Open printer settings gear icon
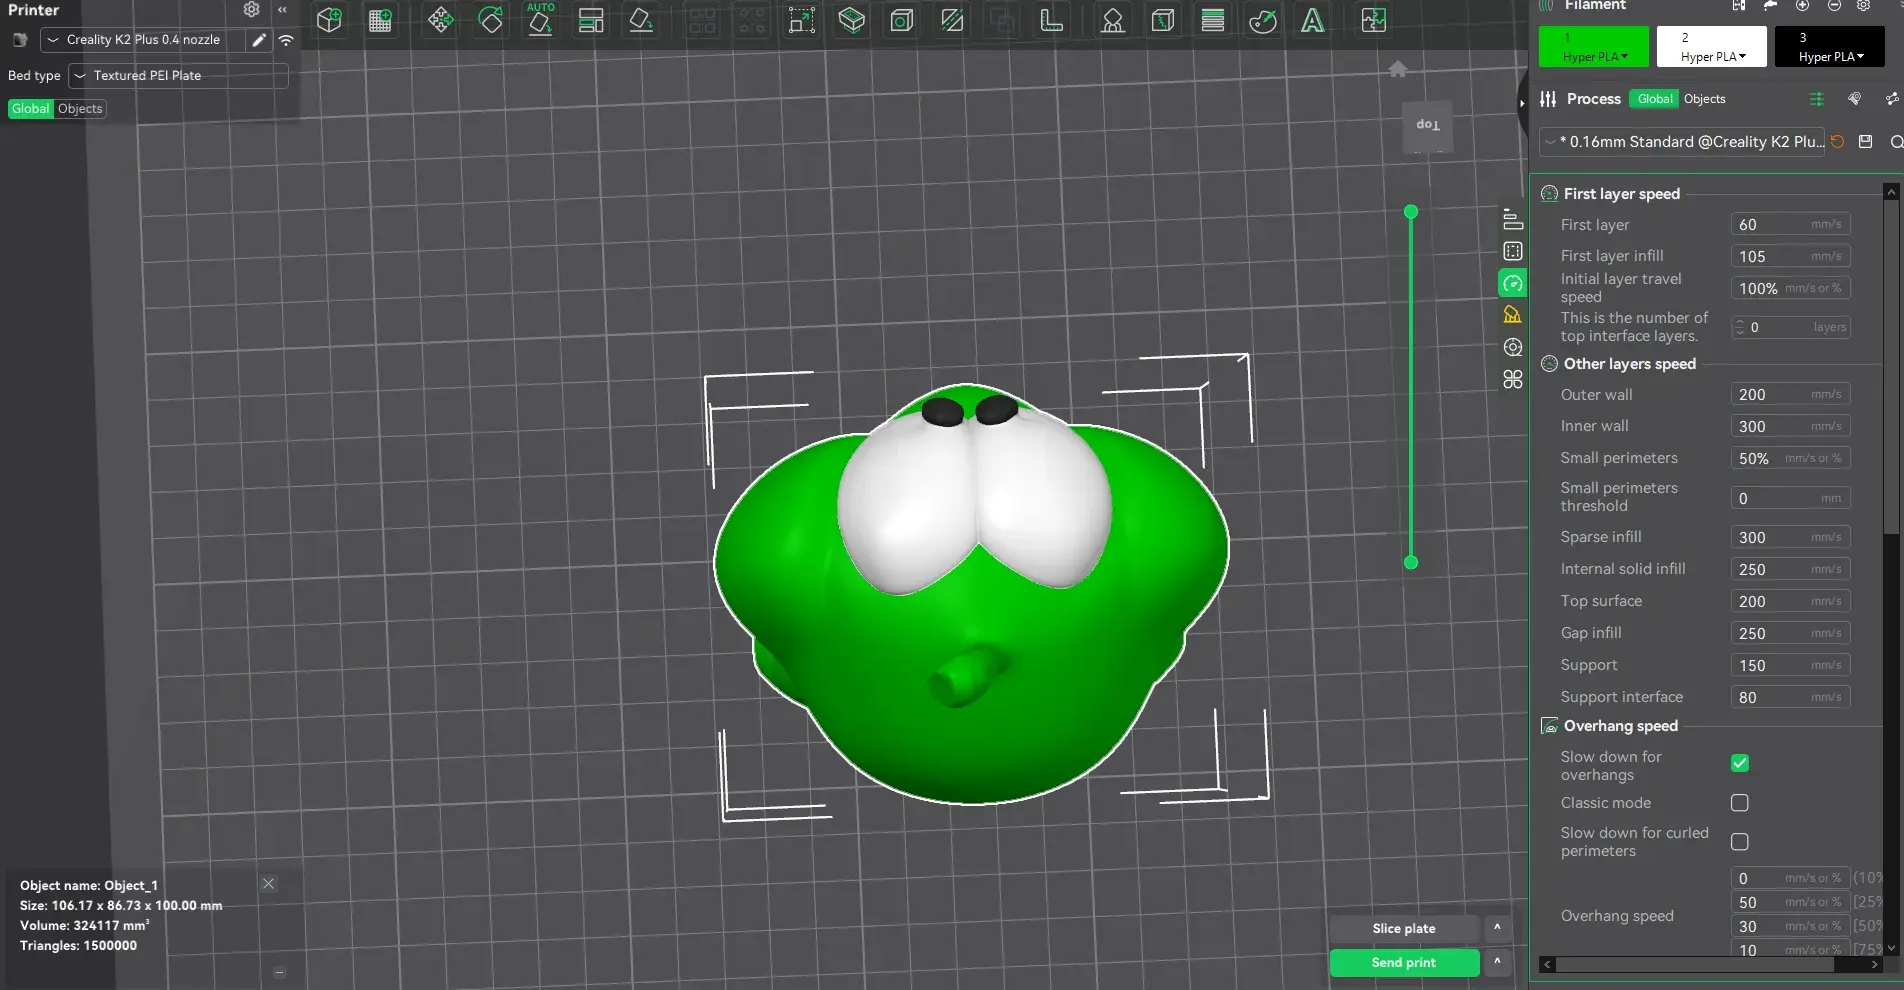 251,9
